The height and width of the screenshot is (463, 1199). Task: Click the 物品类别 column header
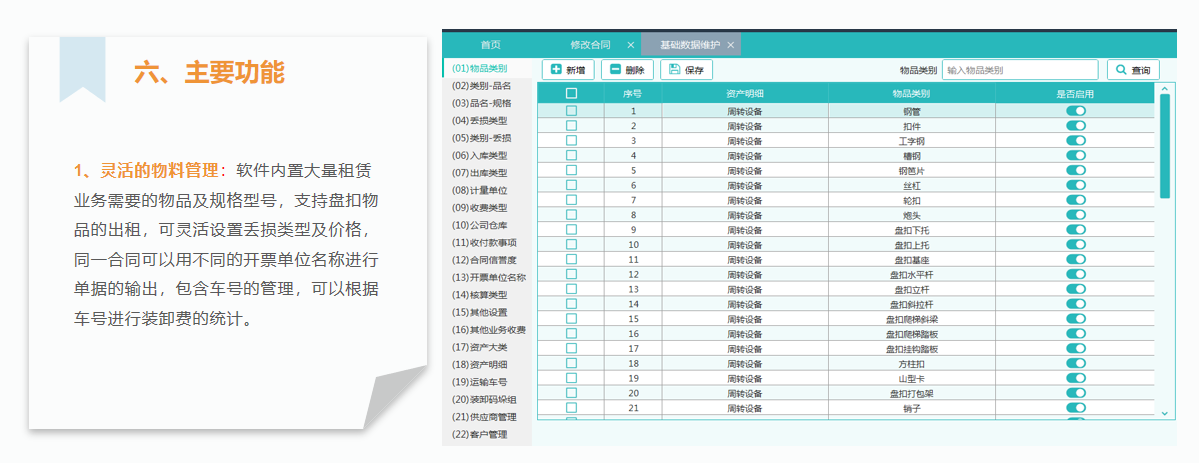click(x=911, y=93)
